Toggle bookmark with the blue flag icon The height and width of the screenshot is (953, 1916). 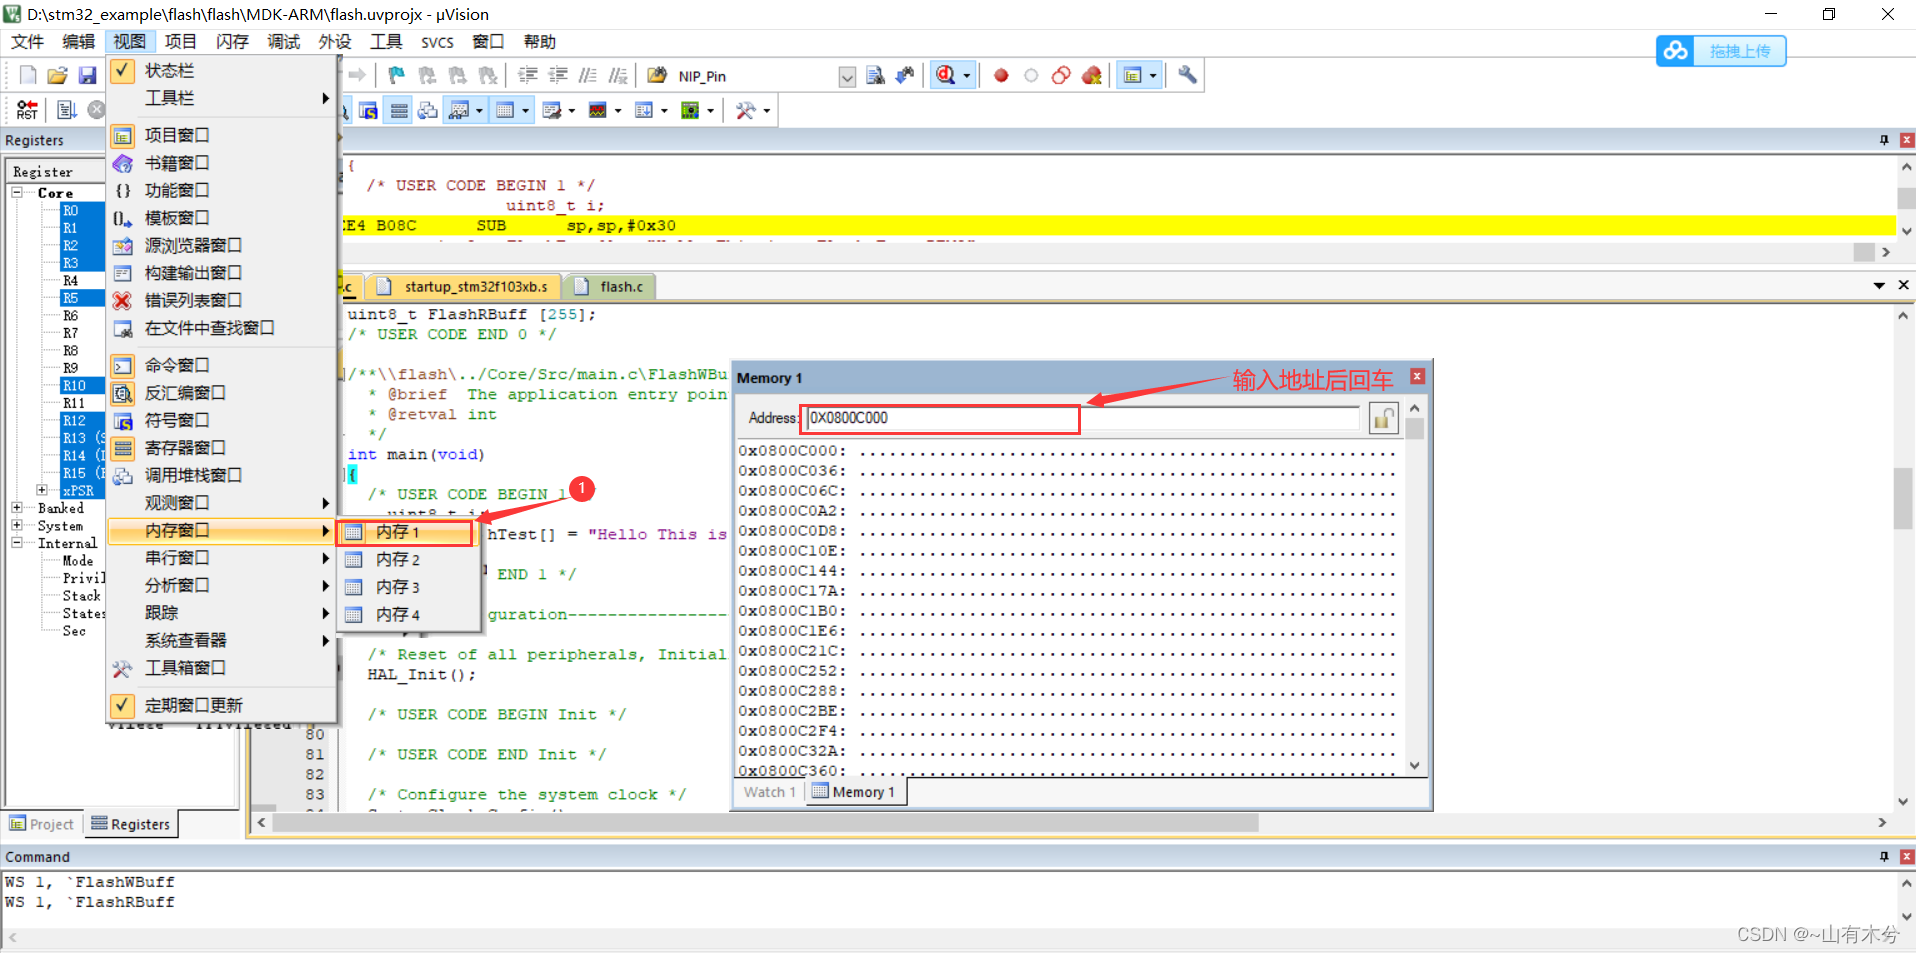coord(397,75)
